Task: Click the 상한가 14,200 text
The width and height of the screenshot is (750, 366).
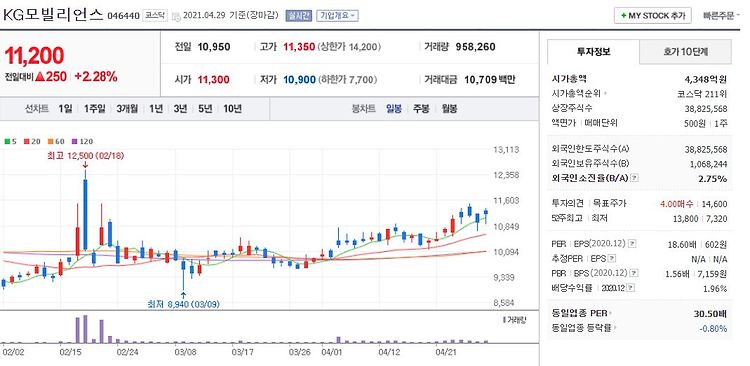Action: pos(349,47)
